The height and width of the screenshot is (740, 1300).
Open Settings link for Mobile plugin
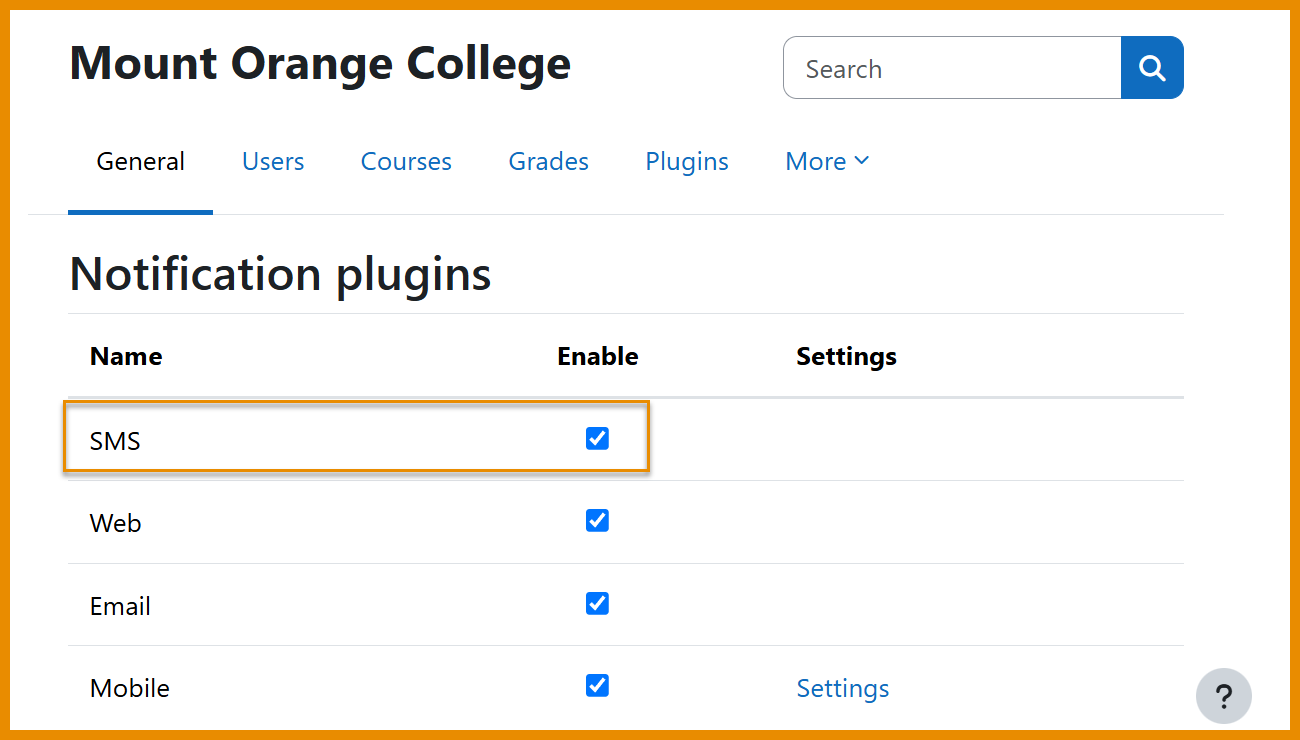843,688
